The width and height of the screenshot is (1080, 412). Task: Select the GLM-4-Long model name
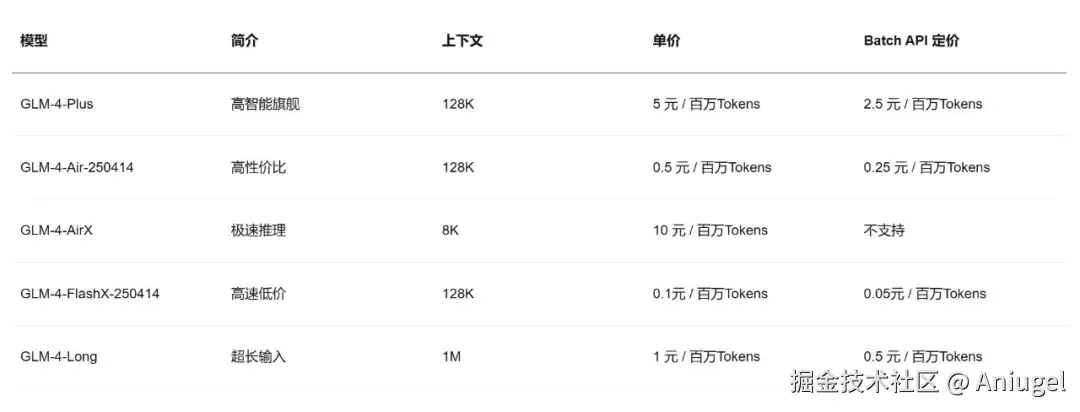click(x=59, y=357)
